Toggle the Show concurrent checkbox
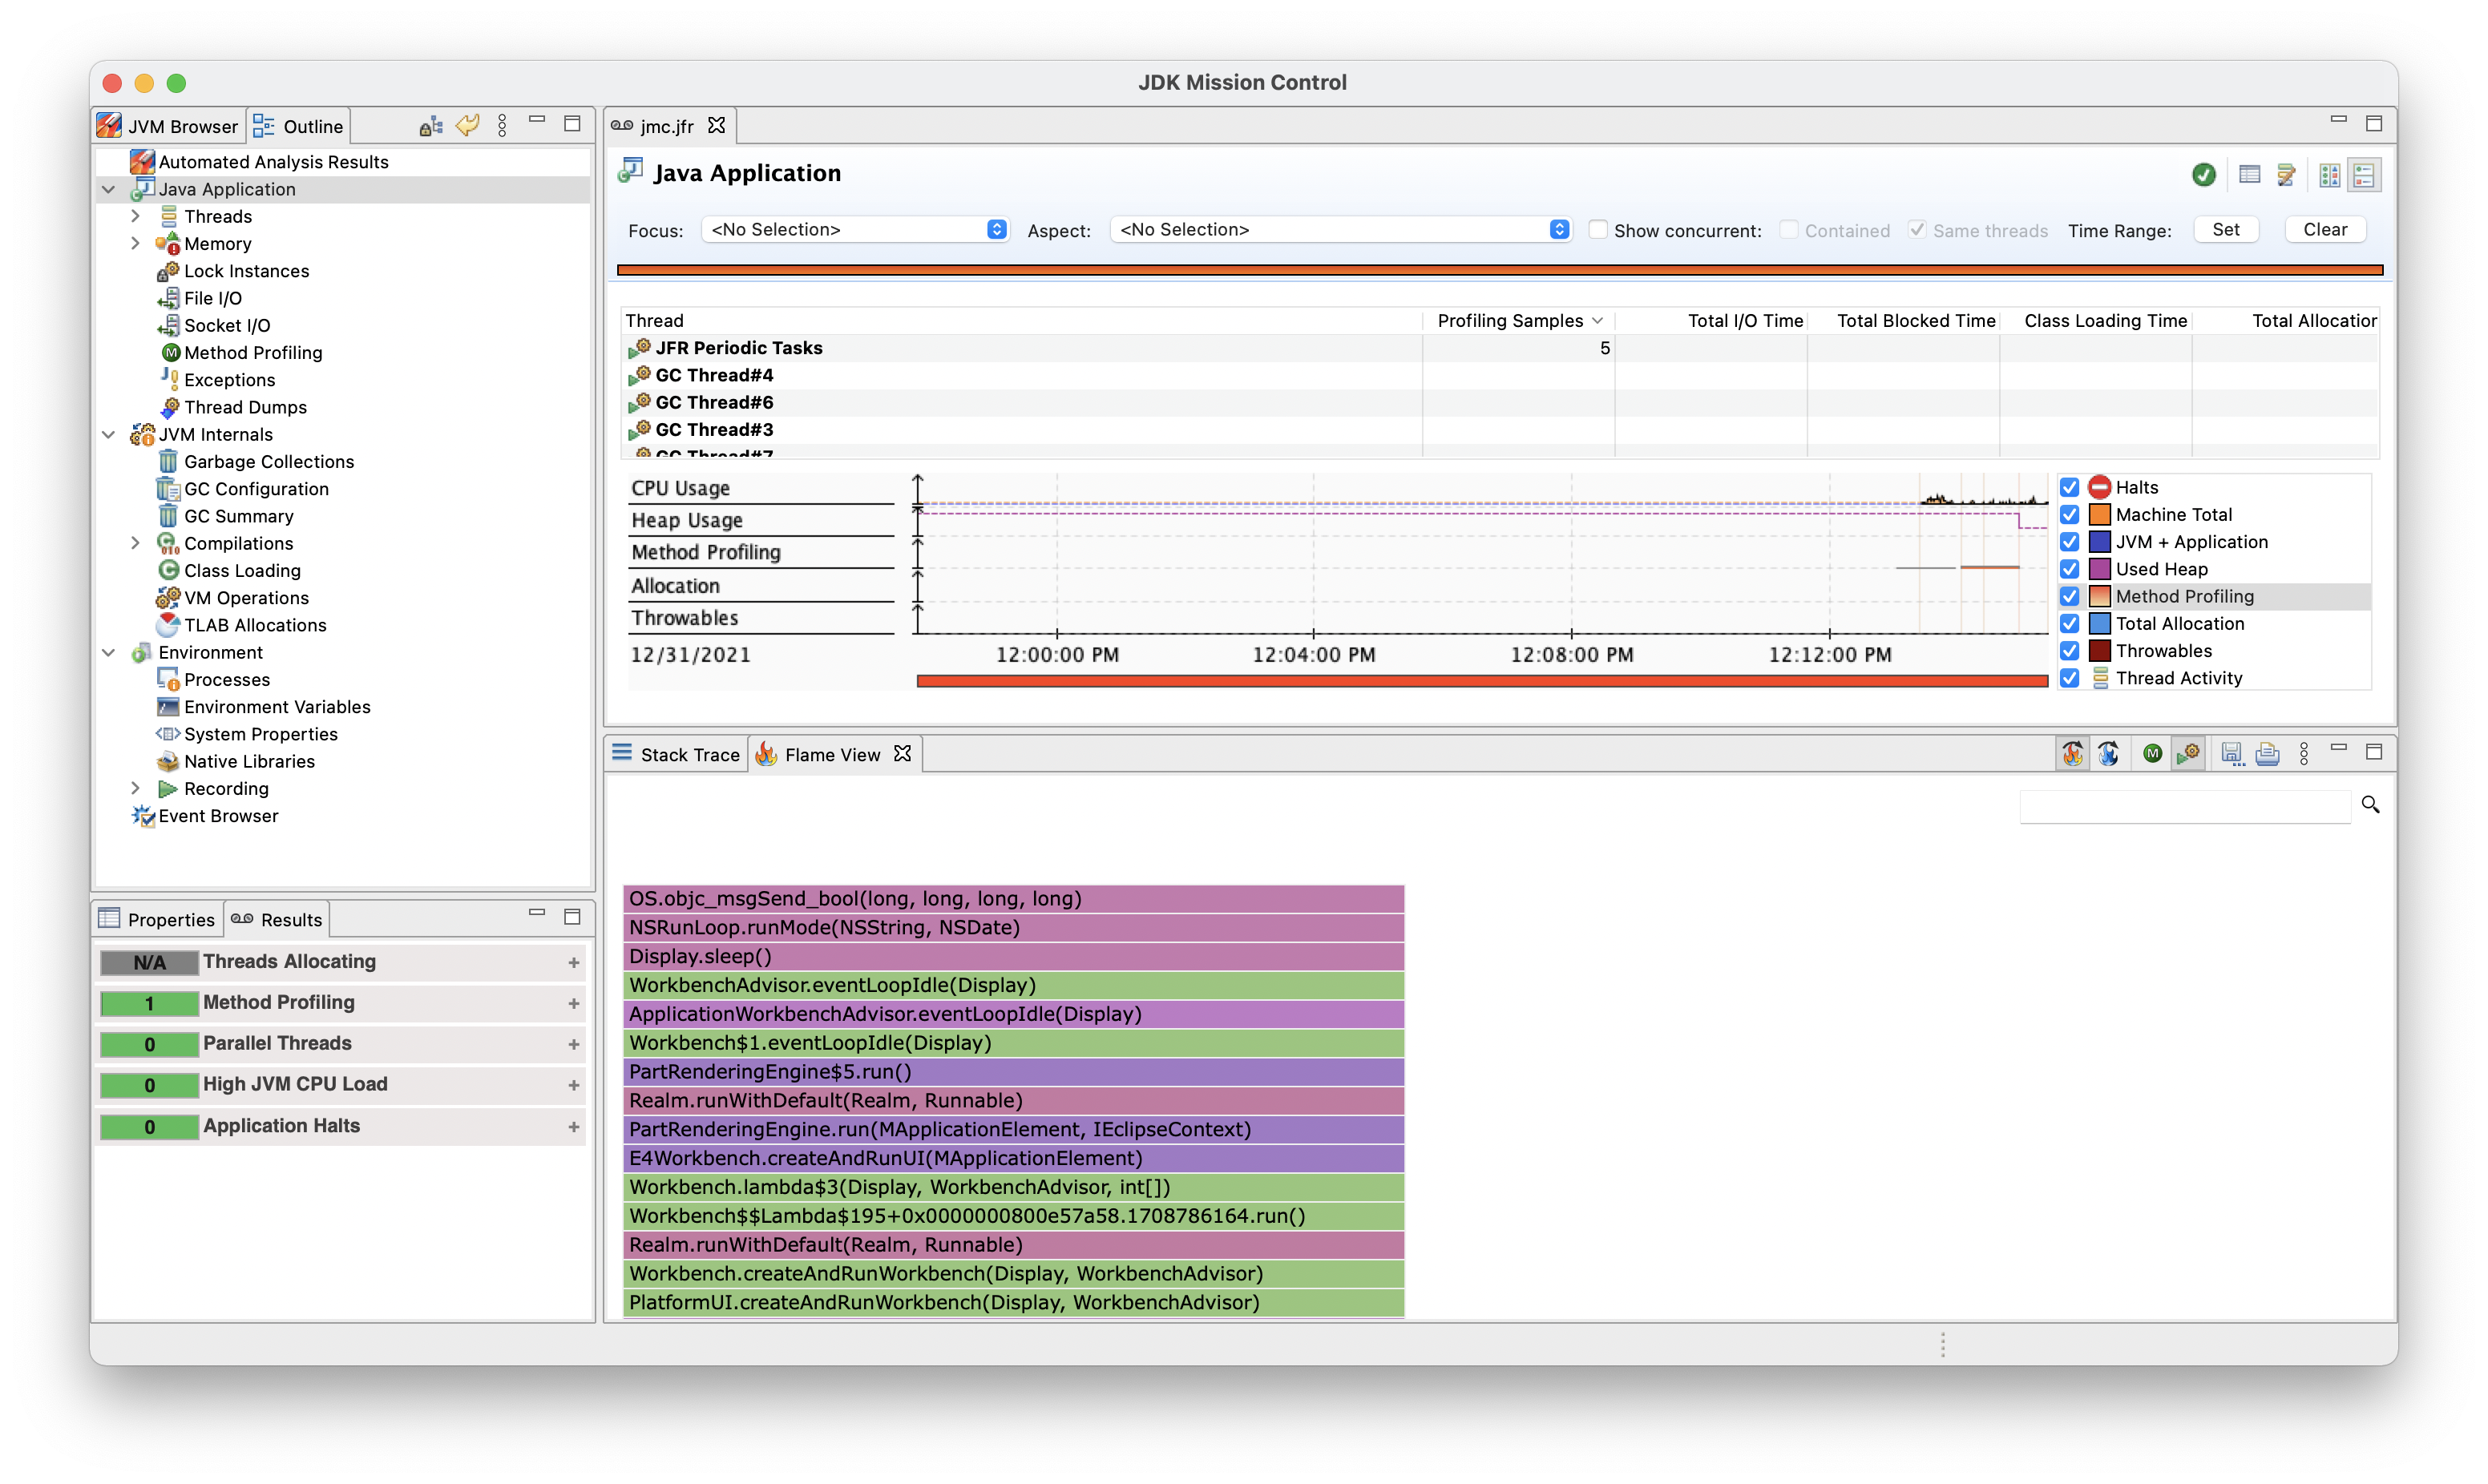The image size is (2488, 1484). (1598, 230)
